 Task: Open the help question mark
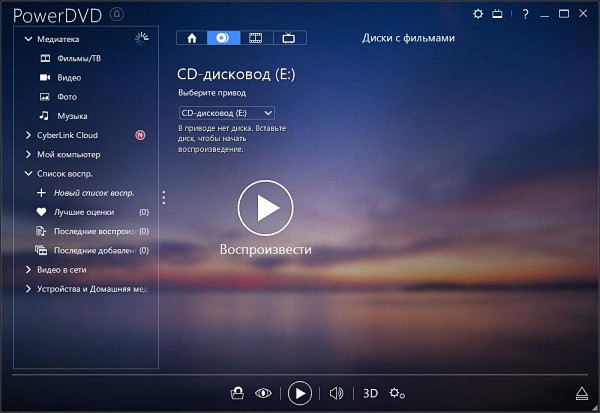pos(526,14)
